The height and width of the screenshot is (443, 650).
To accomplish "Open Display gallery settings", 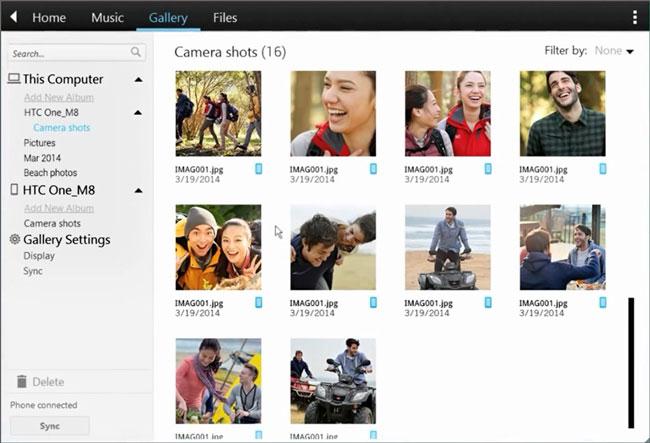I will pyautogui.click(x=39, y=256).
